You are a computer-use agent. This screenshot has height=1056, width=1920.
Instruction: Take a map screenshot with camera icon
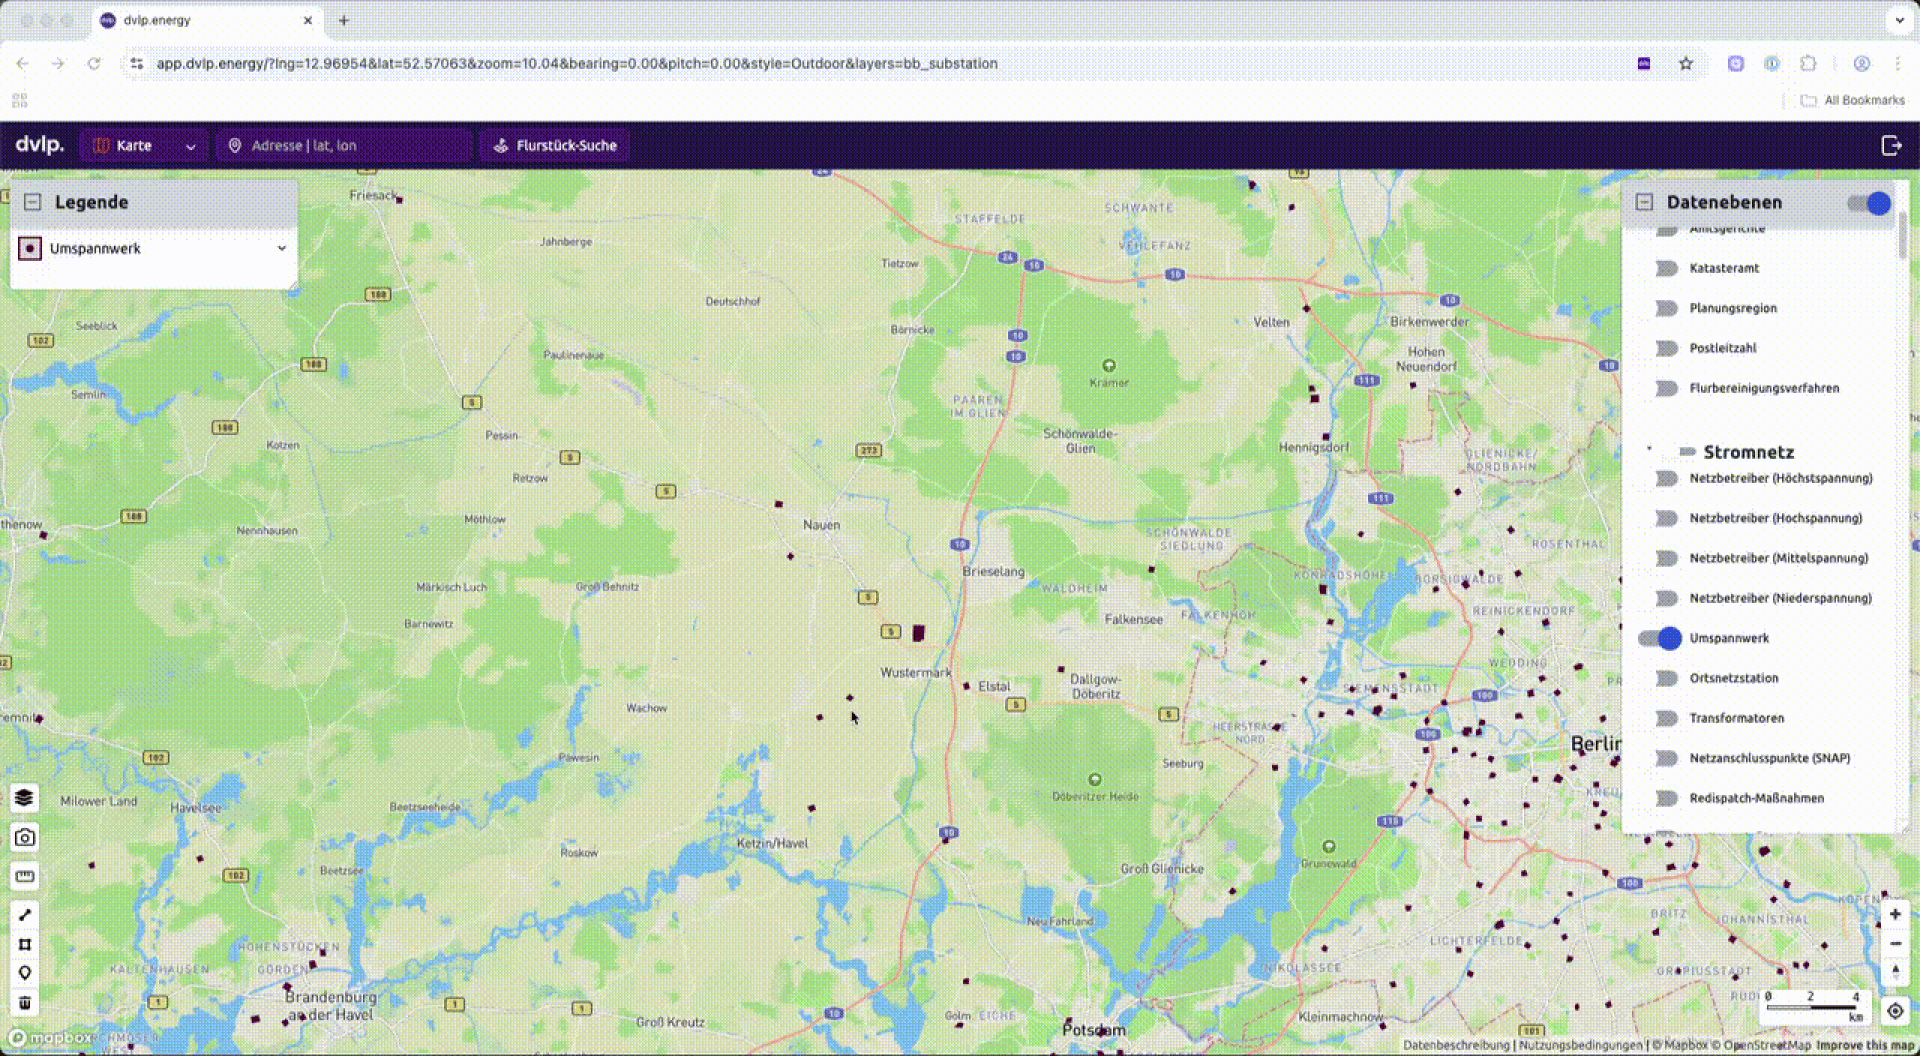coord(25,837)
